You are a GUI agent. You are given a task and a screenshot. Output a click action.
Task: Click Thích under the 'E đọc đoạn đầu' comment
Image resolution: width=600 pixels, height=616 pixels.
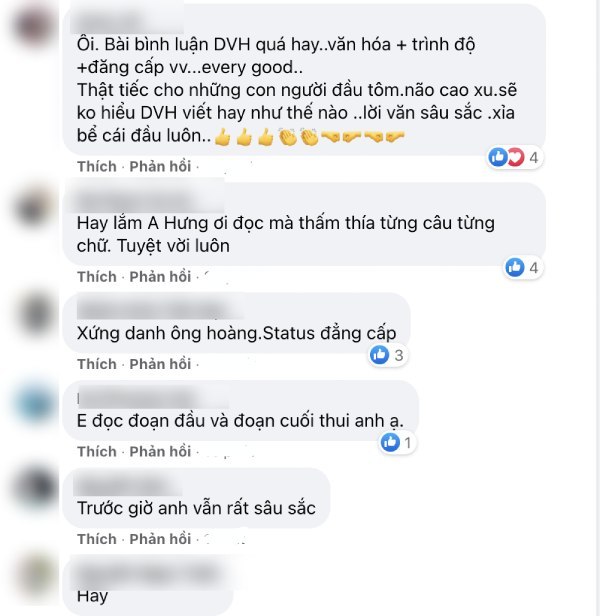(97, 452)
